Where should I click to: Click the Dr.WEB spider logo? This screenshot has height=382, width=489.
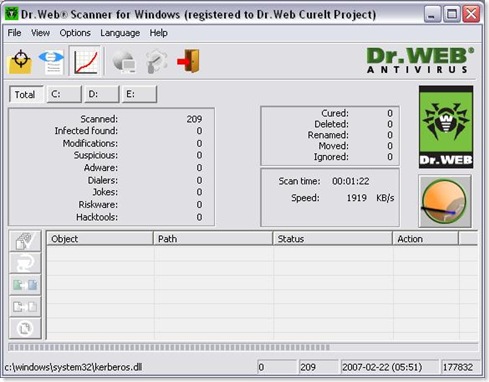(446, 127)
